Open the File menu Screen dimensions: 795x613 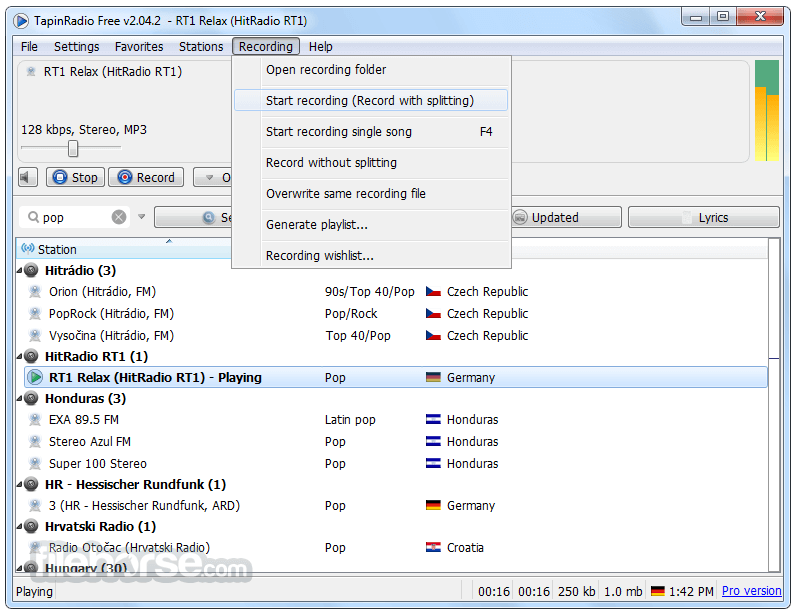tap(29, 47)
